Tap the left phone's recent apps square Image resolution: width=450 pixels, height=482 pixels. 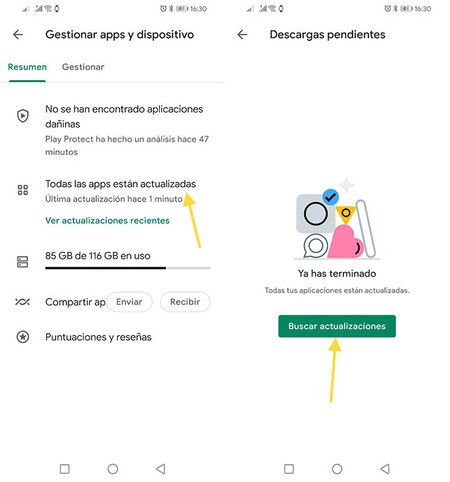coord(65,469)
